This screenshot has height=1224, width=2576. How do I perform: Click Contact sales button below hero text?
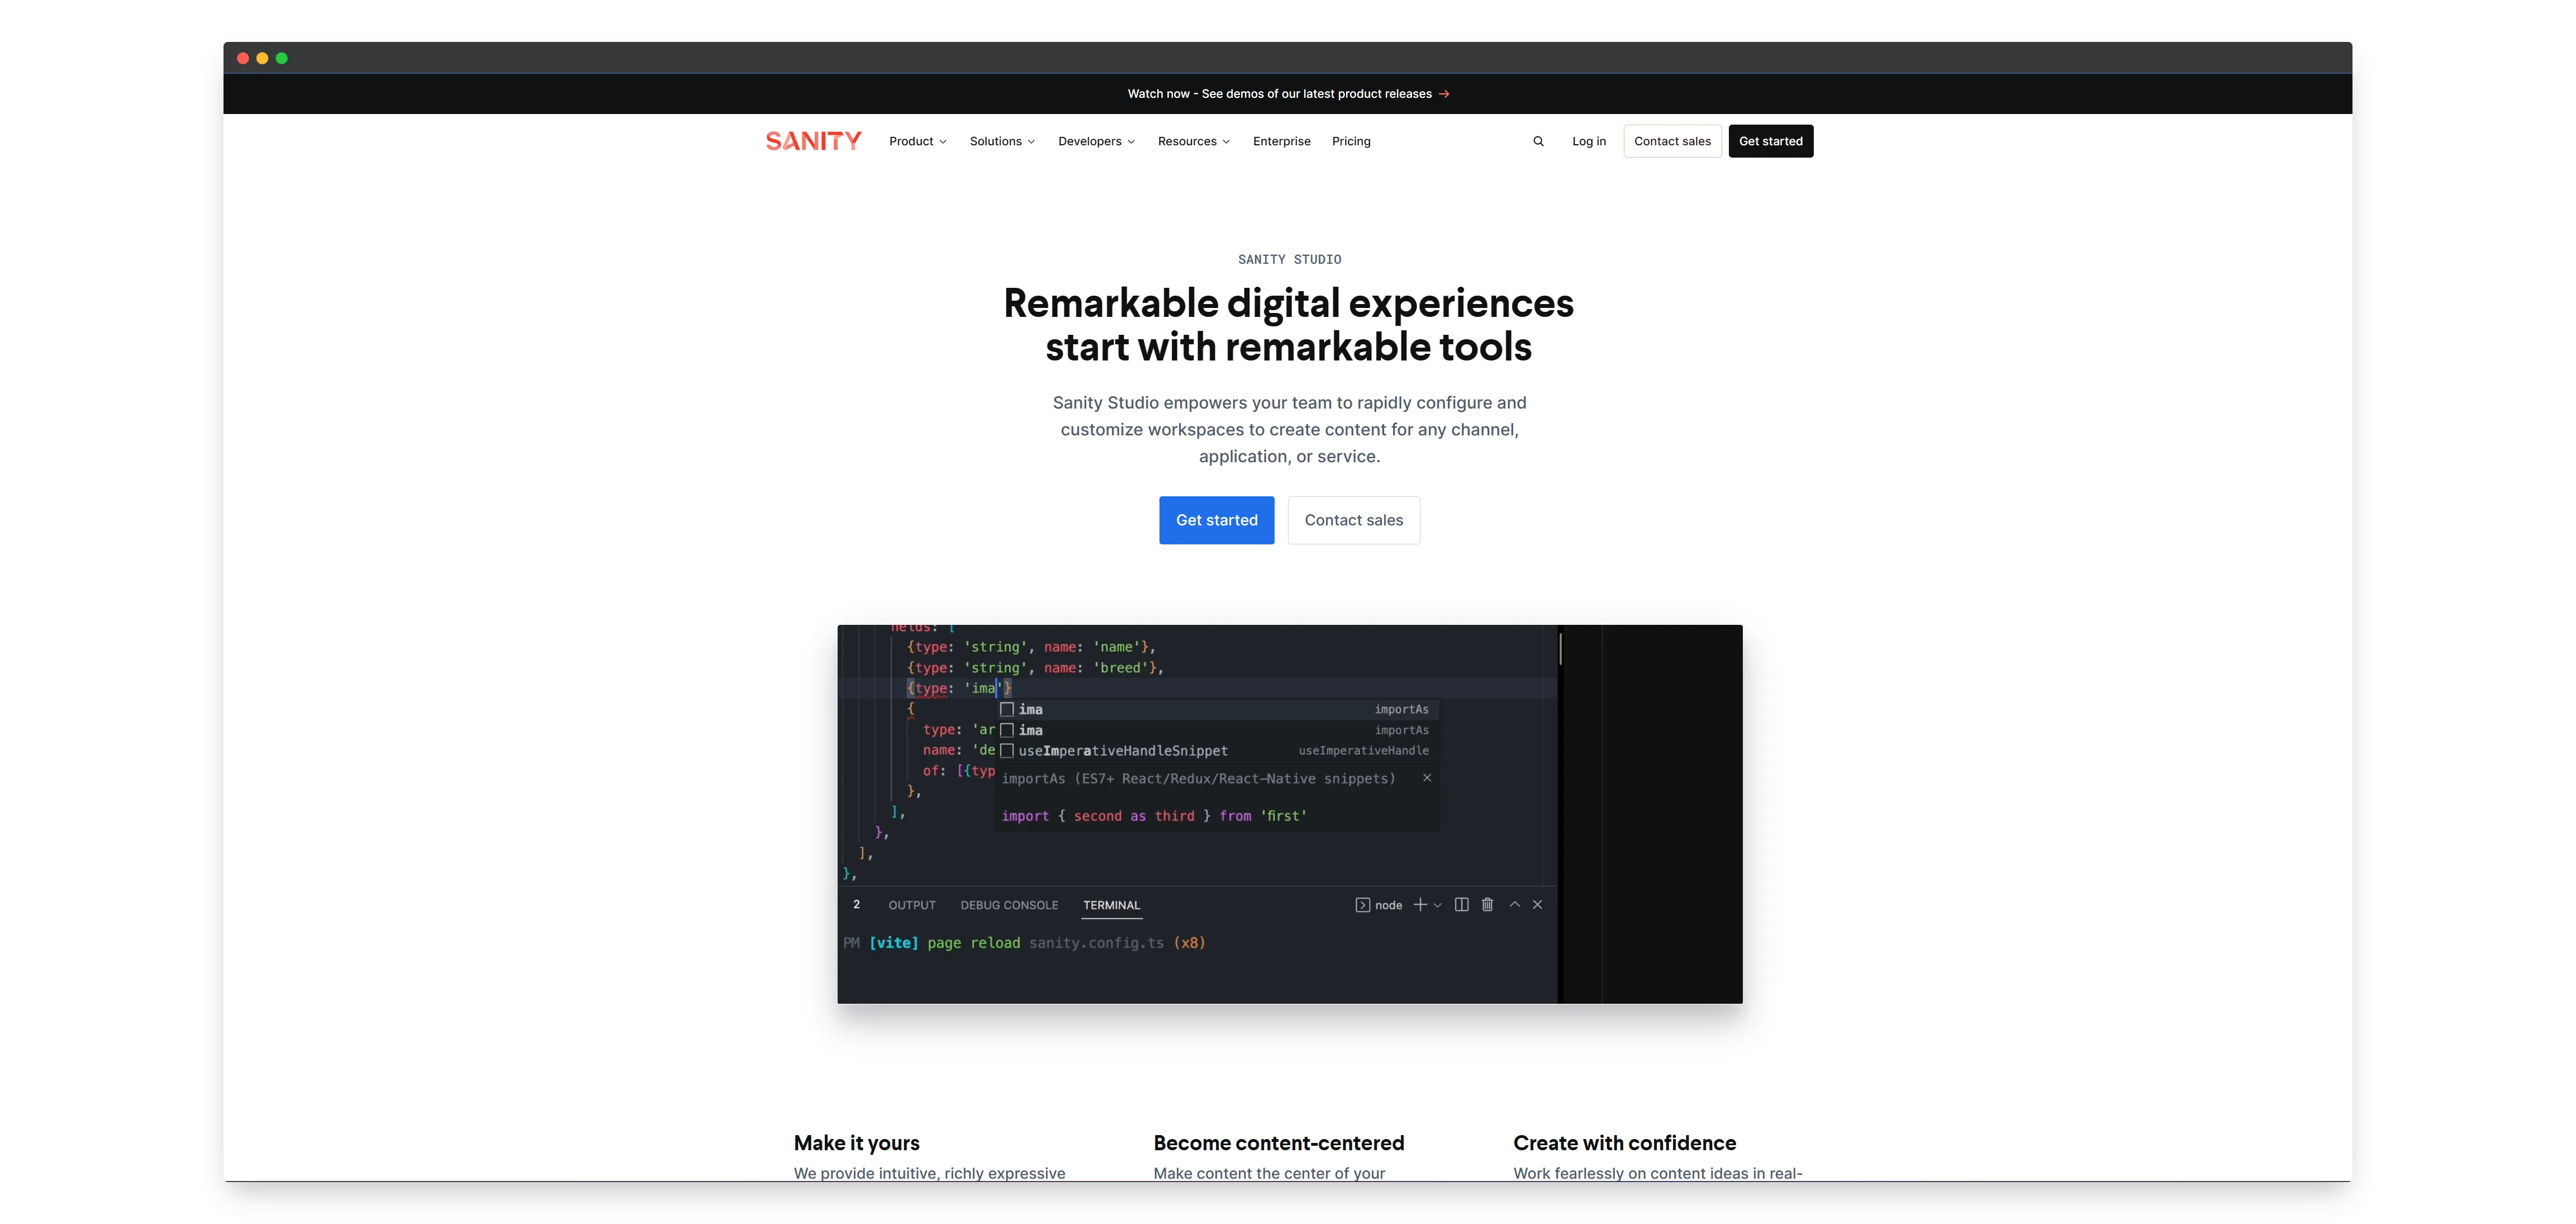[x=1353, y=520]
